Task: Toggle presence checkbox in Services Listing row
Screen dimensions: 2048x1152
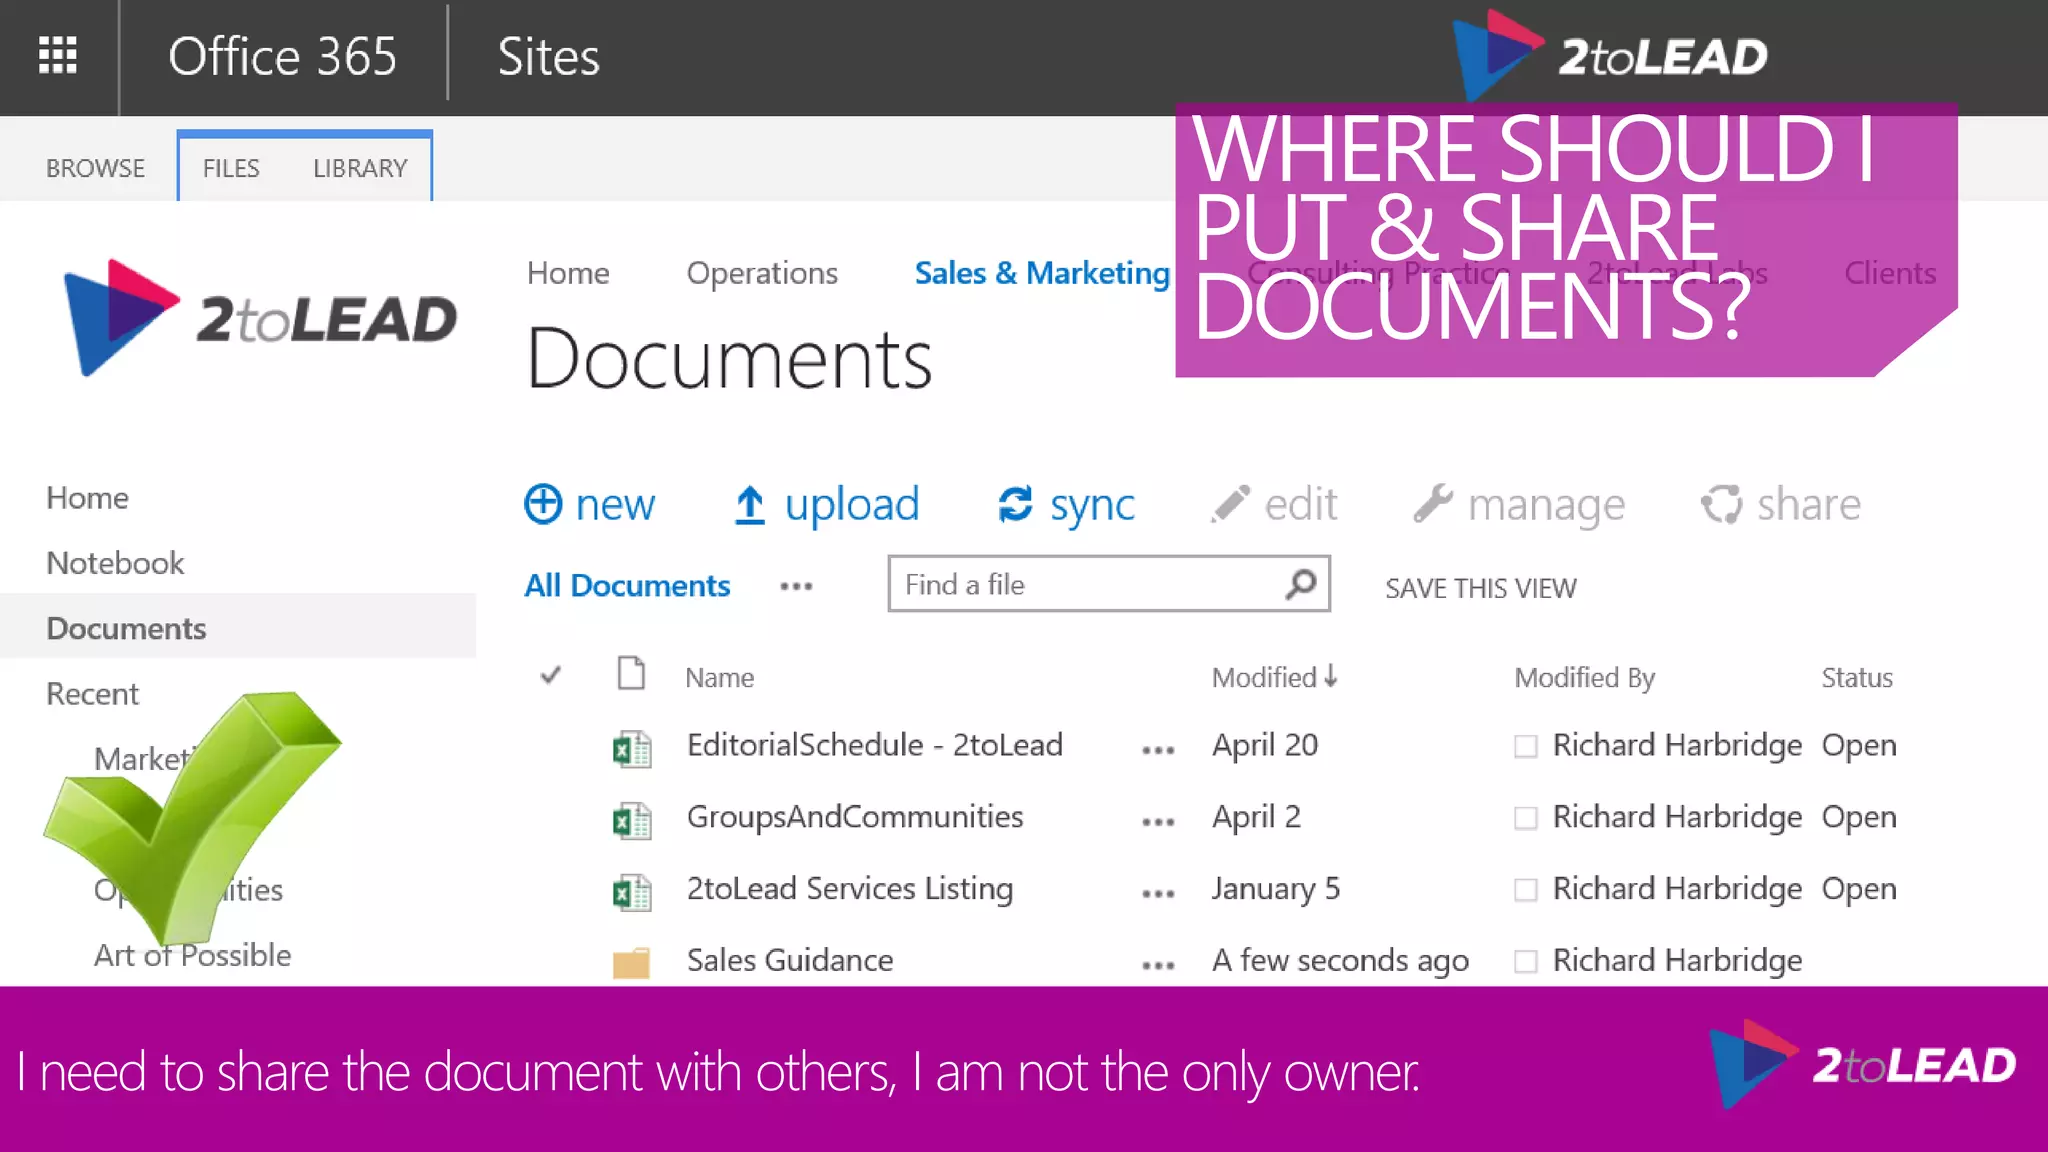Action: coord(1526,890)
